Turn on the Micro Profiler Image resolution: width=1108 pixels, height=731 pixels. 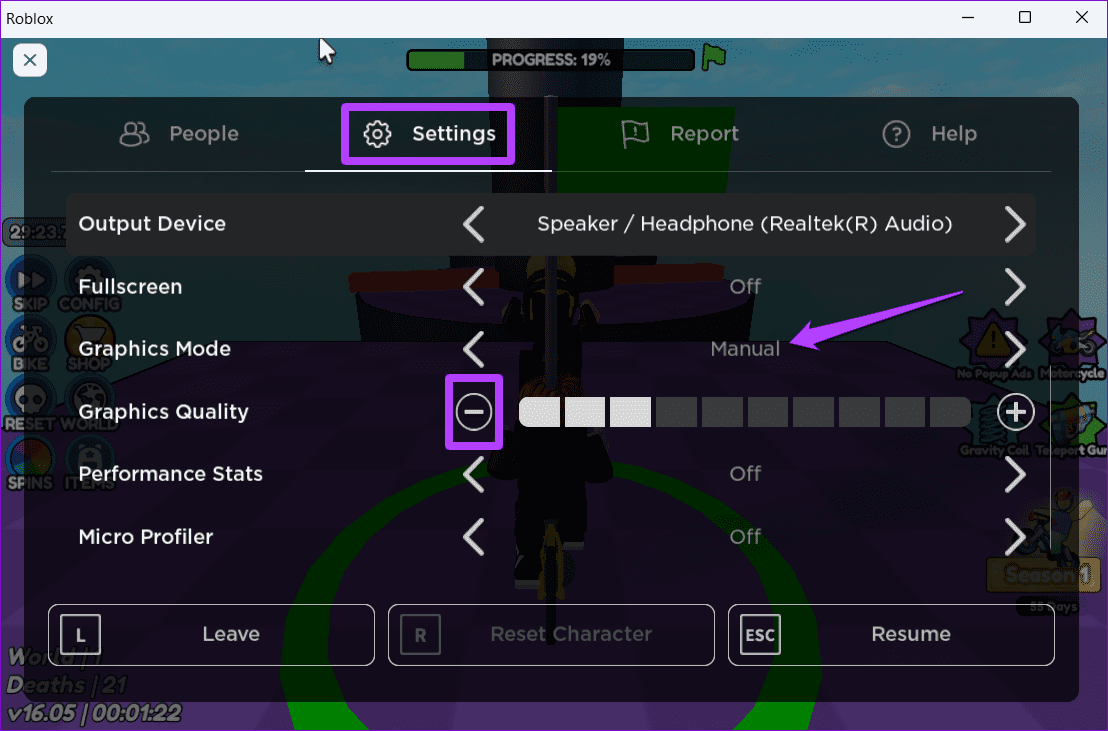point(1015,537)
